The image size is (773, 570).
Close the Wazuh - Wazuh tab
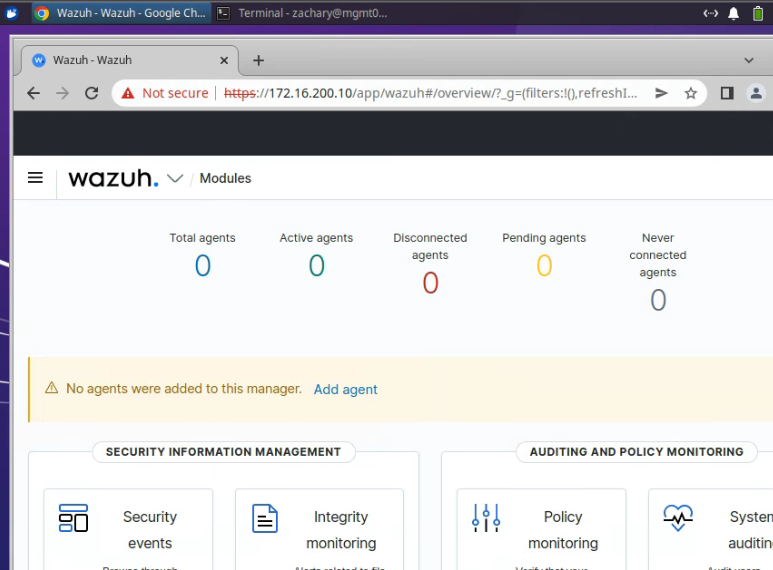tap(224, 60)
